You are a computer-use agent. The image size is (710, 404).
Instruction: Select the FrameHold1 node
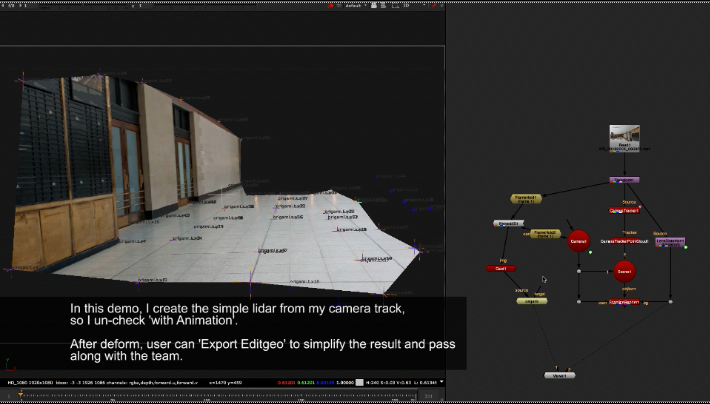tap(526, 198)
